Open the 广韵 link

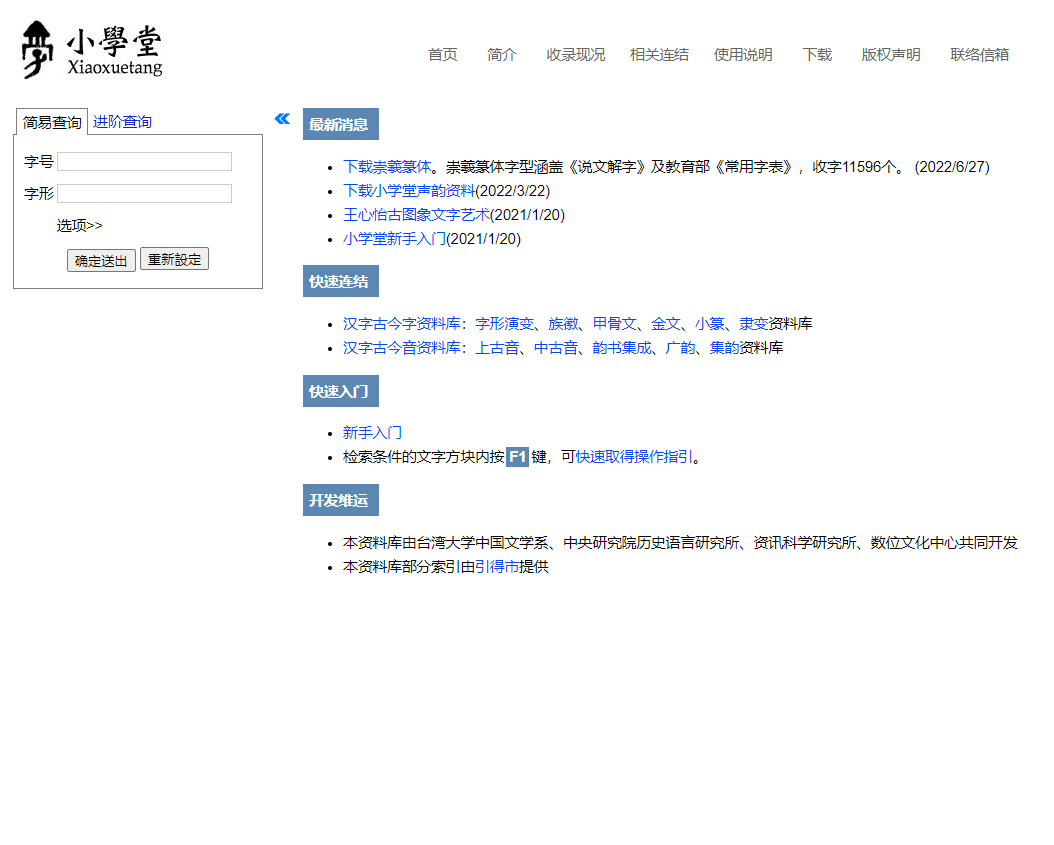coord(680,348)
